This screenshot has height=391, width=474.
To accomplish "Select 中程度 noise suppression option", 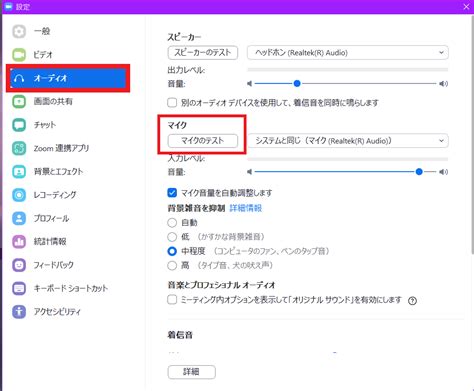I will 172,251.
